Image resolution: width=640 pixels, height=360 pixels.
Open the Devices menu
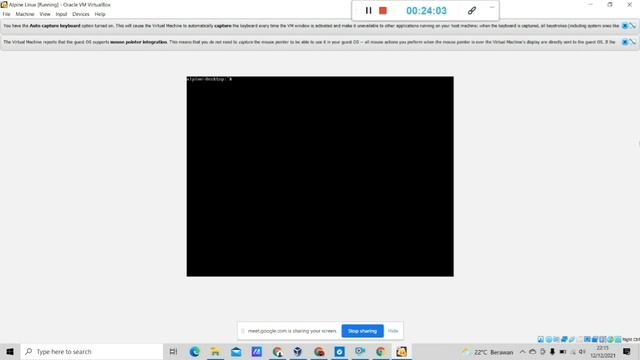(80, 14)
